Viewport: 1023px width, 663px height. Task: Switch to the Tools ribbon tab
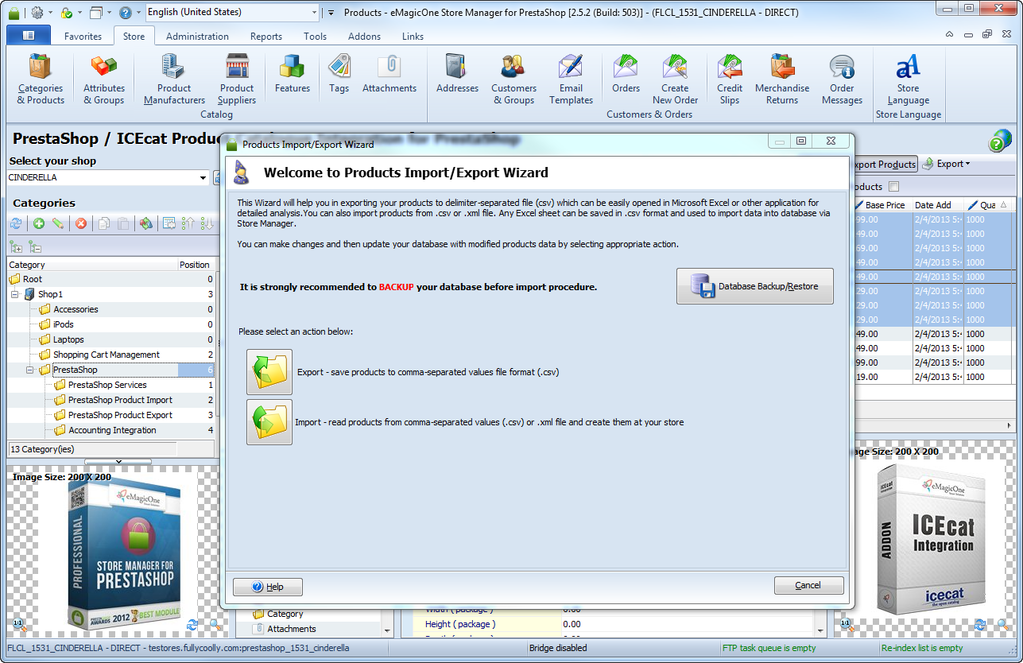[315, 37]
